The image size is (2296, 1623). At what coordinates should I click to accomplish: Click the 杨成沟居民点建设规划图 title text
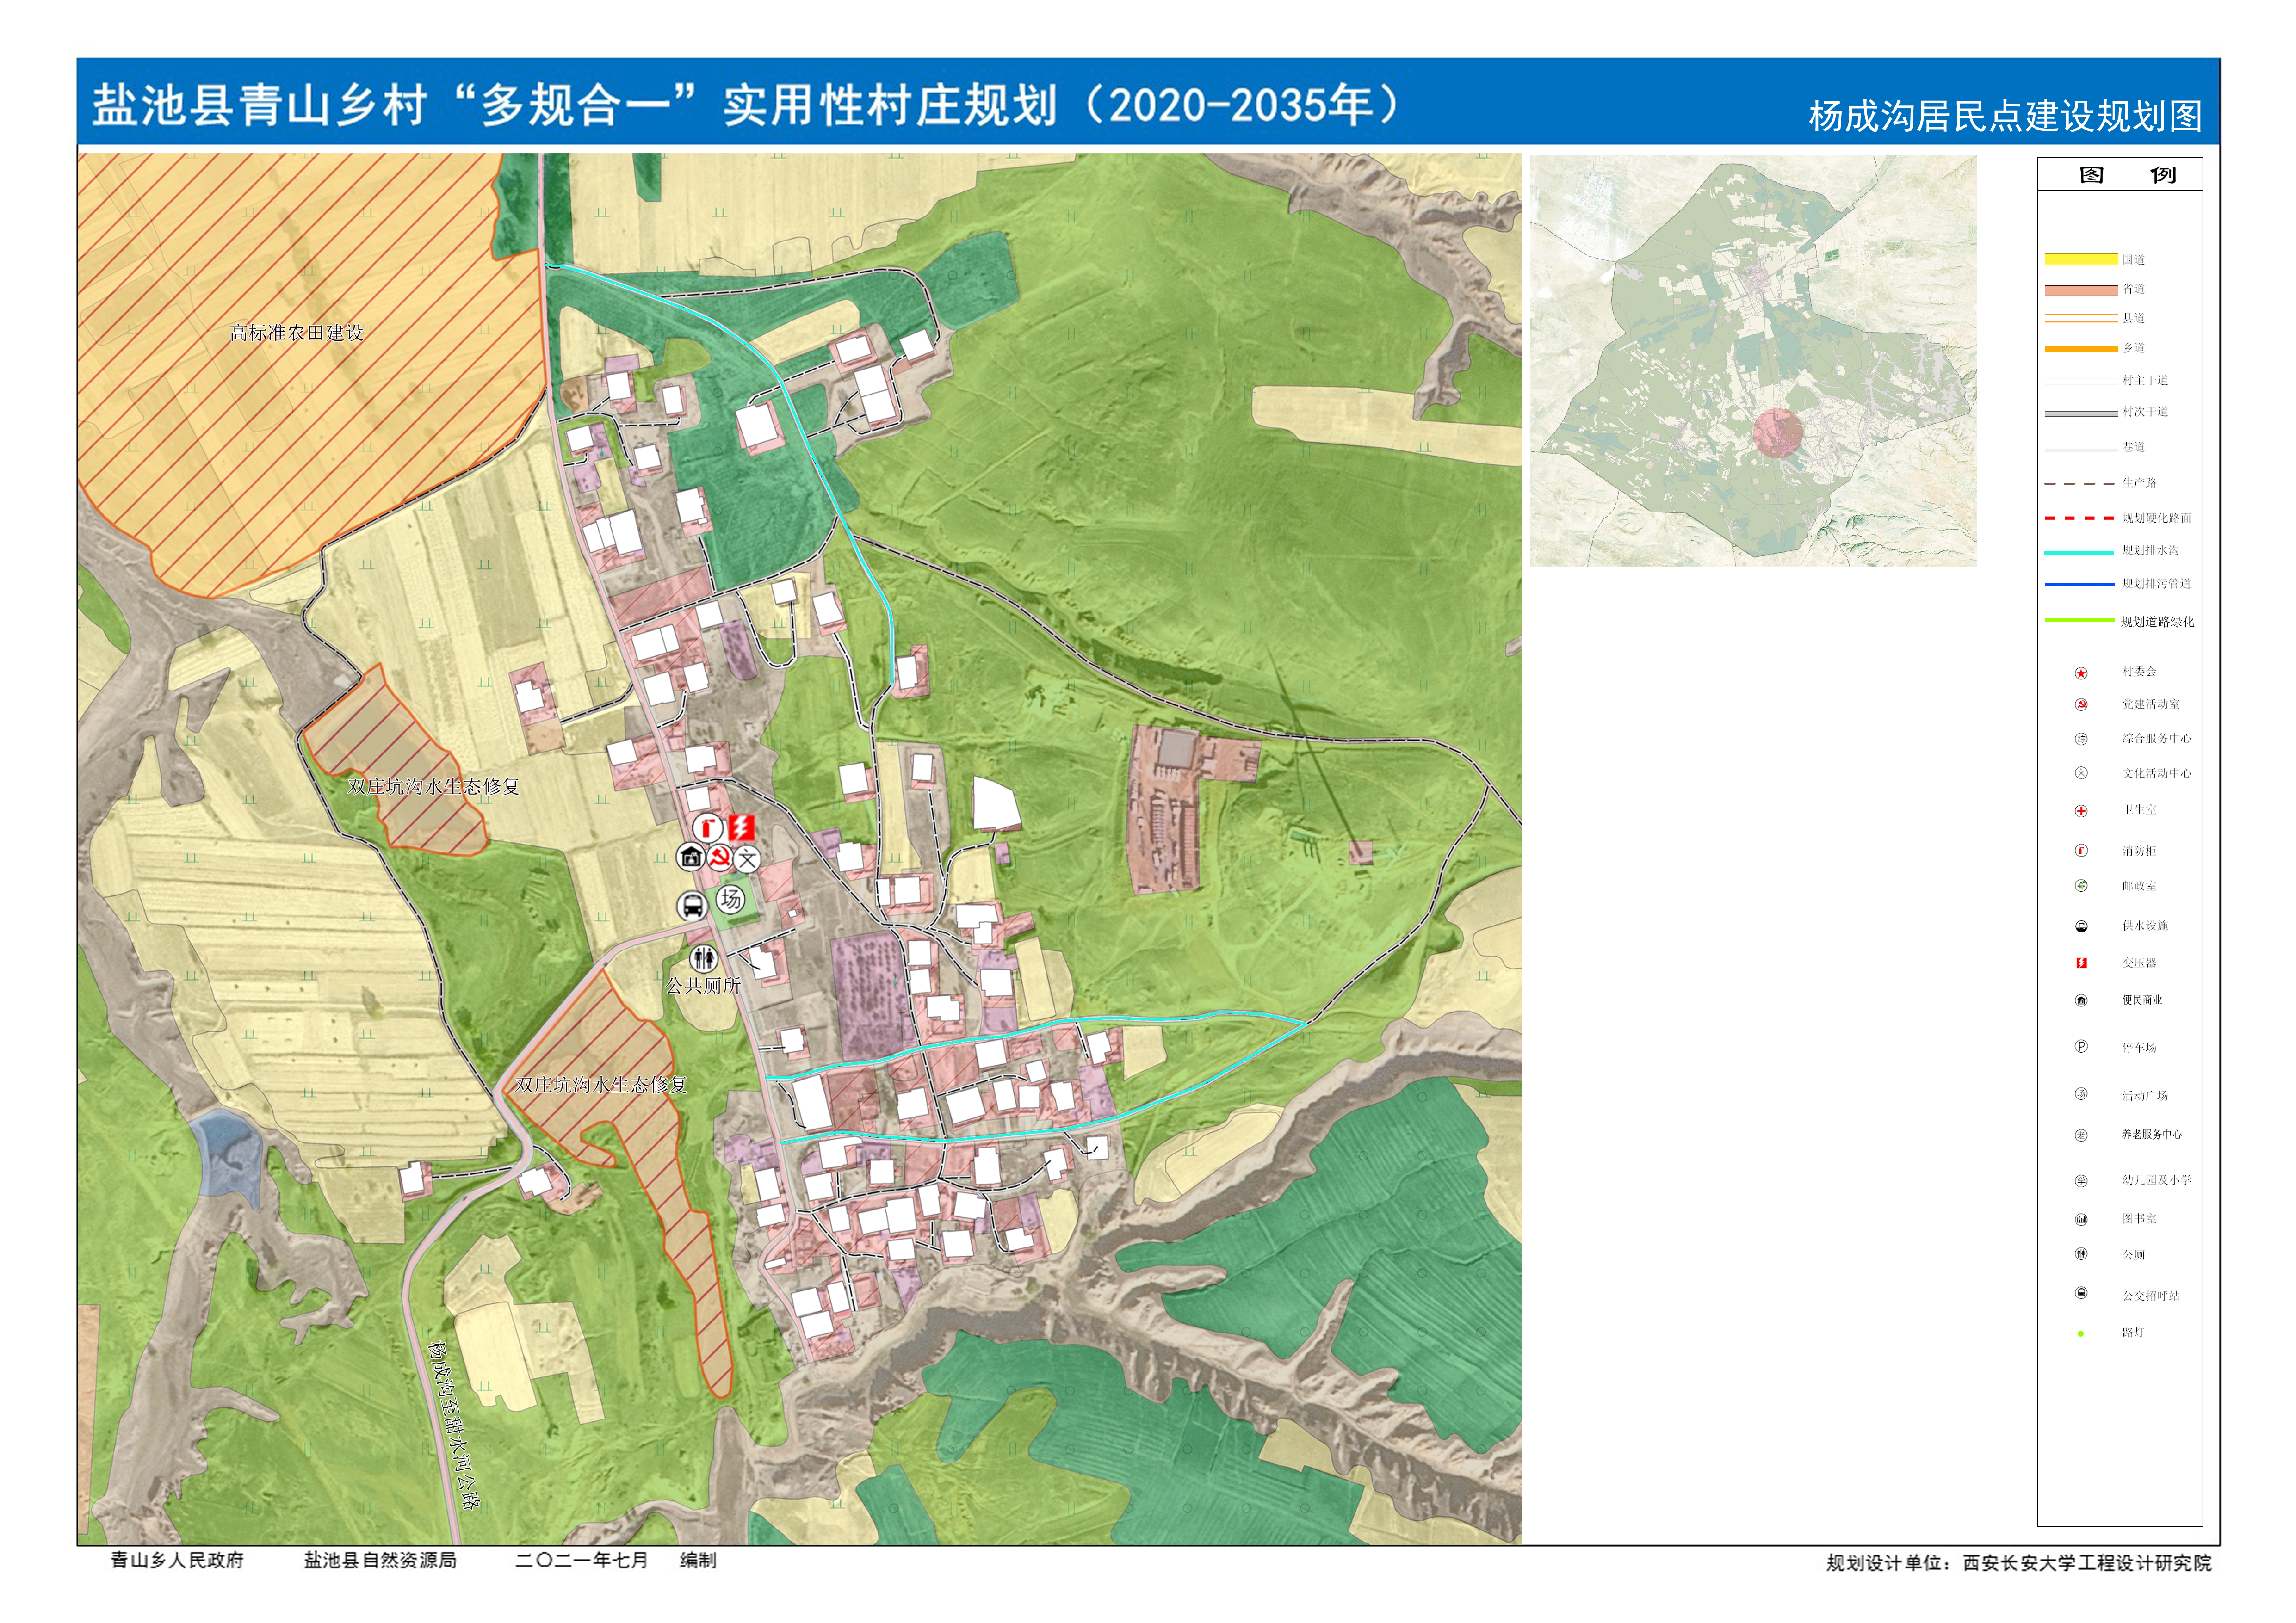point(2004,116)
